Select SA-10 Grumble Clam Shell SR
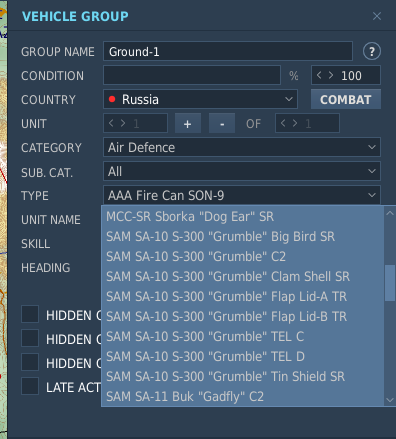The image size is (396, 439). point(243,277)
